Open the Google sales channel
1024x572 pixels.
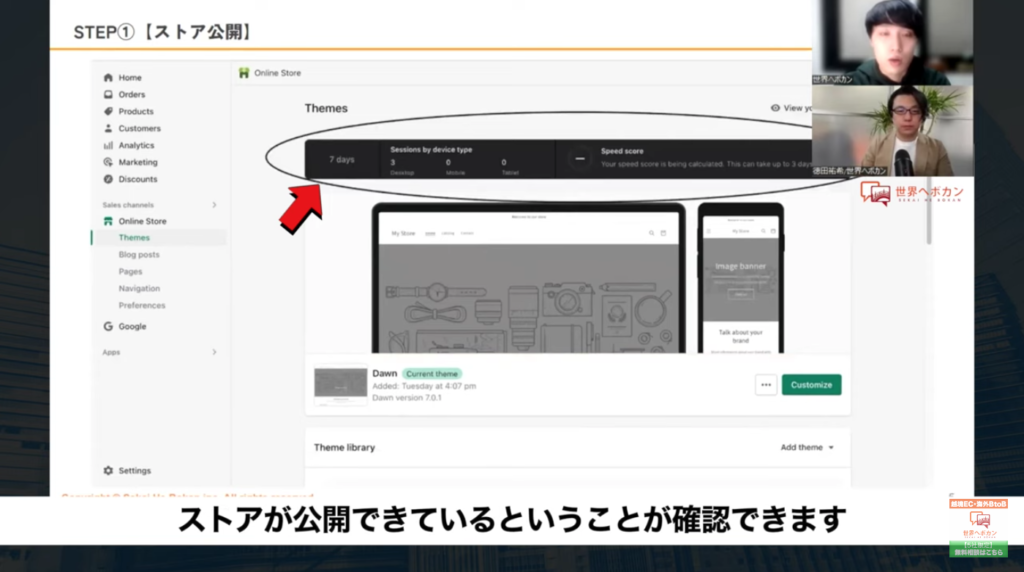(133, 326)
